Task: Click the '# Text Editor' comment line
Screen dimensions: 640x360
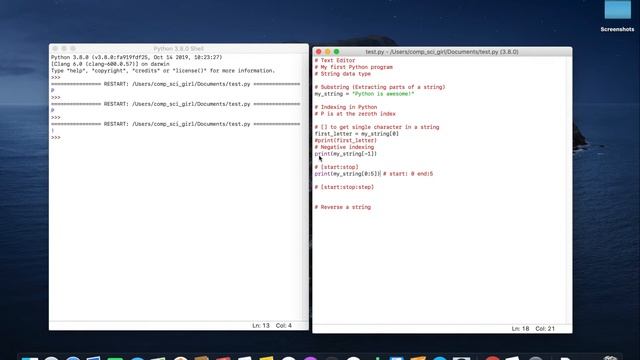Action: coord(335,60)
